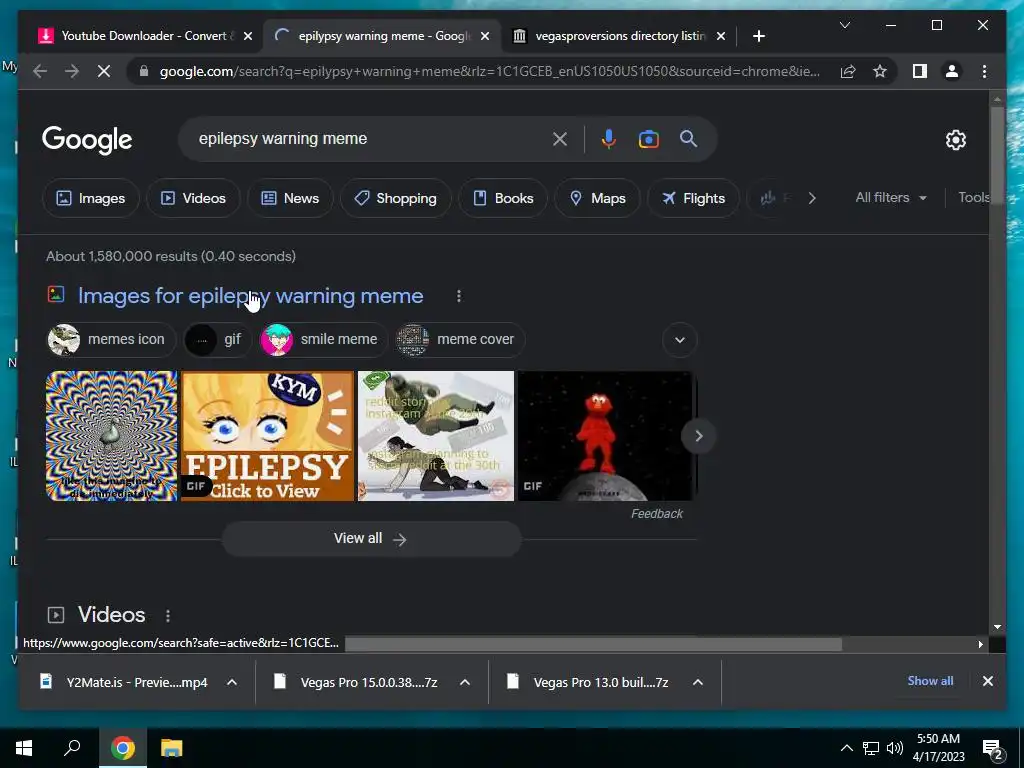Screen dimensions: 1024x768
Task: Open Google quick settings gear
Action: [955, 140]
